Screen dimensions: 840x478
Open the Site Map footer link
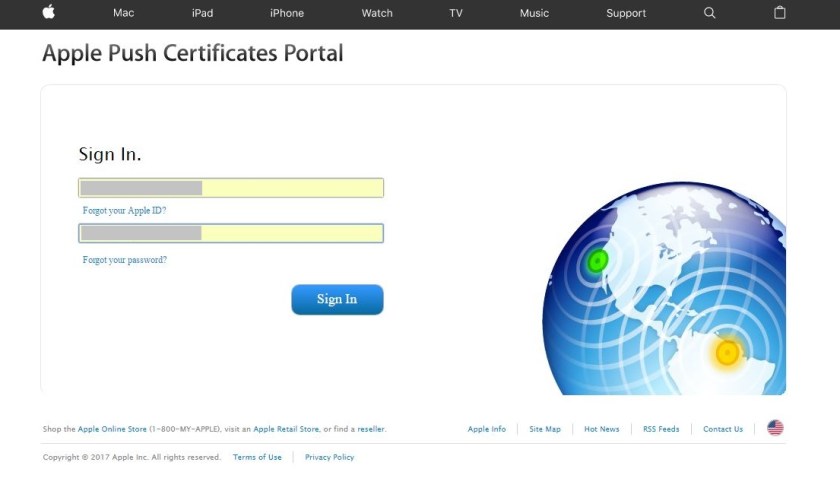click(x=545, y=429)
